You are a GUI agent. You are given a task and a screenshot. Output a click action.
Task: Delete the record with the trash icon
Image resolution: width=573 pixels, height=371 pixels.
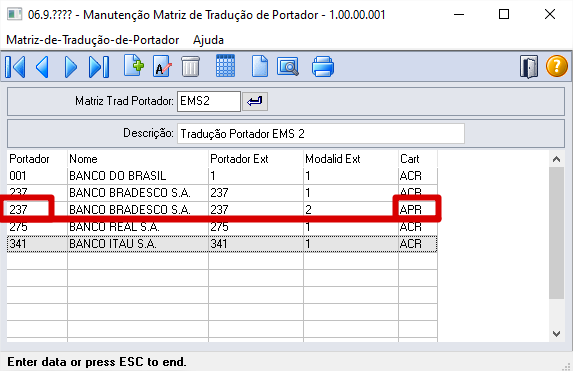tap(190, 67)
